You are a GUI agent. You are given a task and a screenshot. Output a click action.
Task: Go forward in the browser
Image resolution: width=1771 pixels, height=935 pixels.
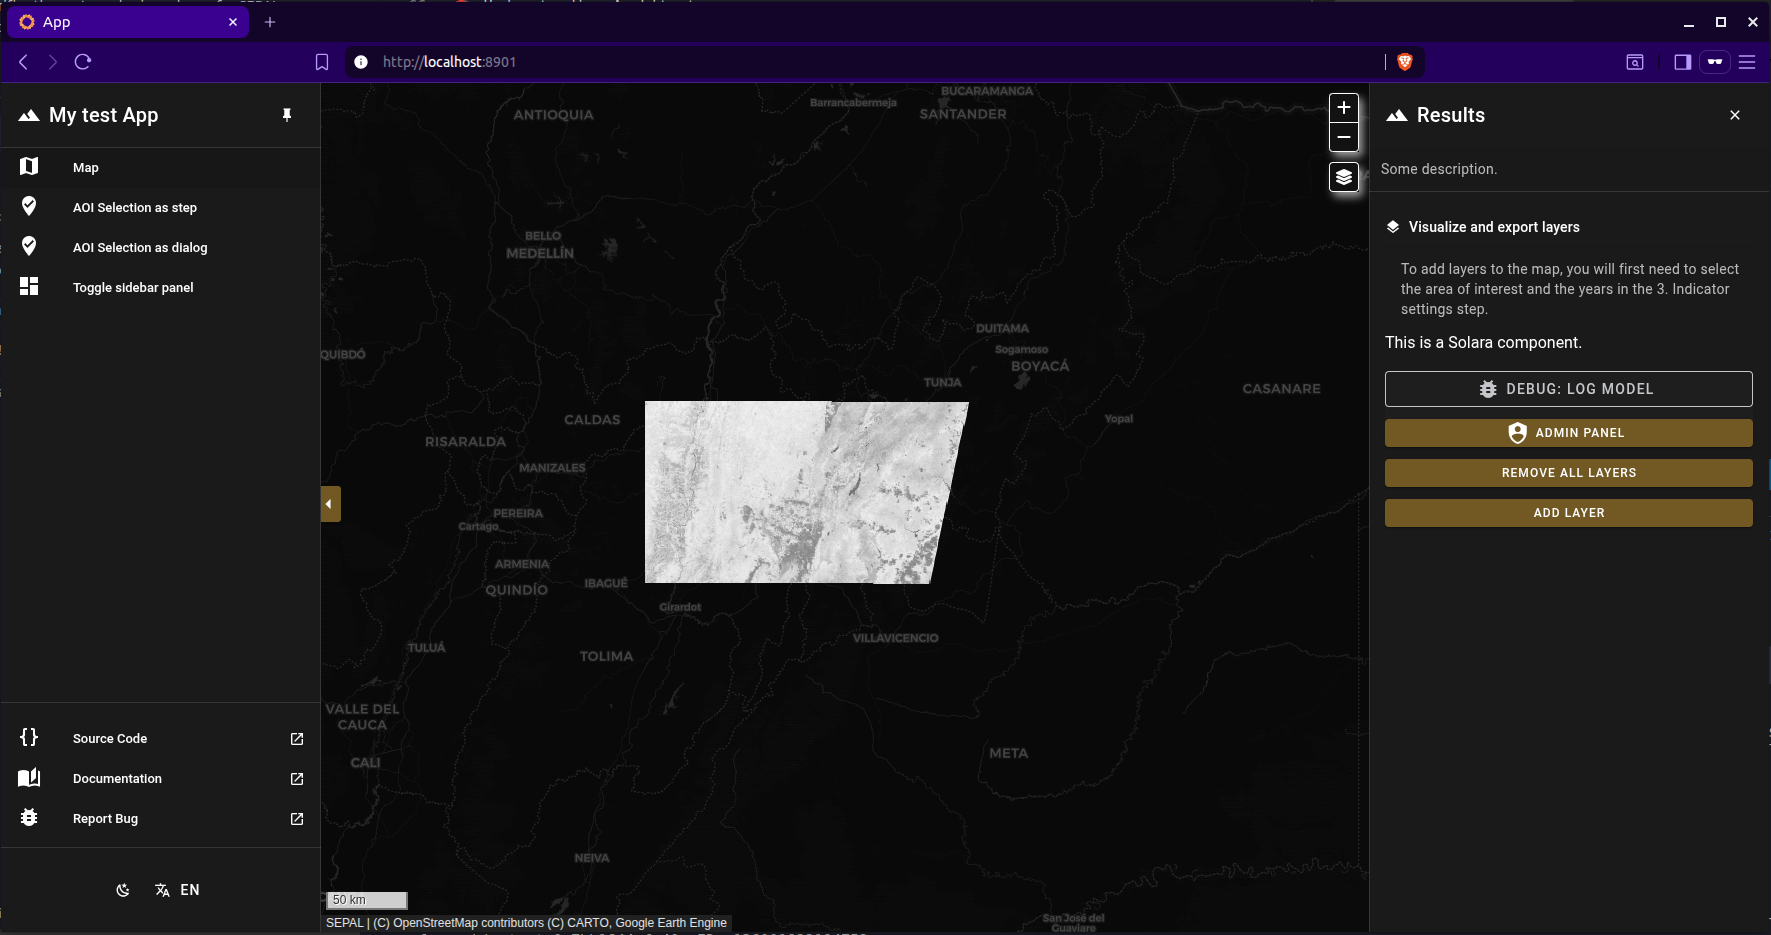(x=53, y=62)
